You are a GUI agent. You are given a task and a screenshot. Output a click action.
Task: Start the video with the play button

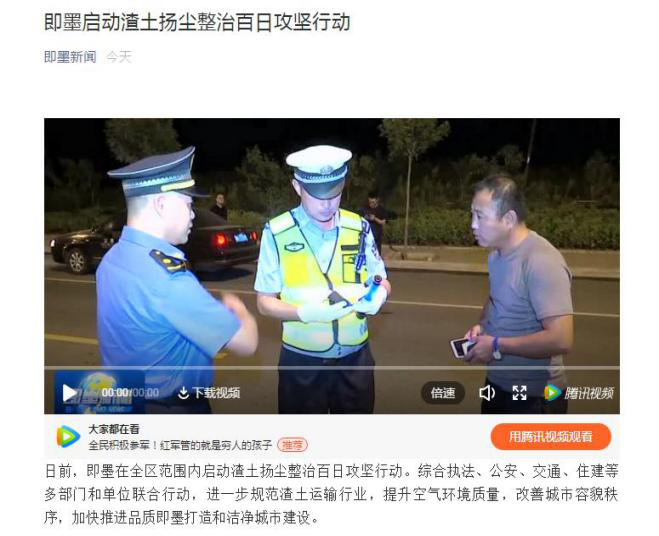click(x=69, y=393)
